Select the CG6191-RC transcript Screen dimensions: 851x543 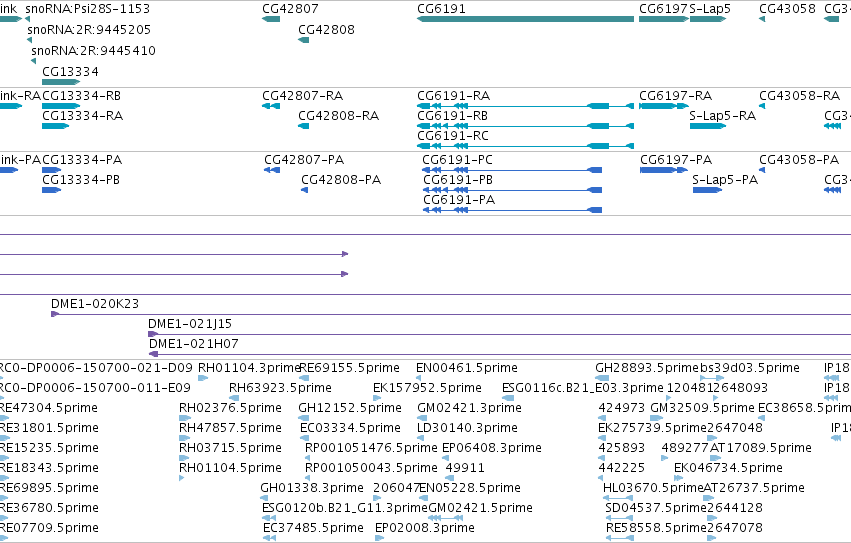tap(525, 146)
